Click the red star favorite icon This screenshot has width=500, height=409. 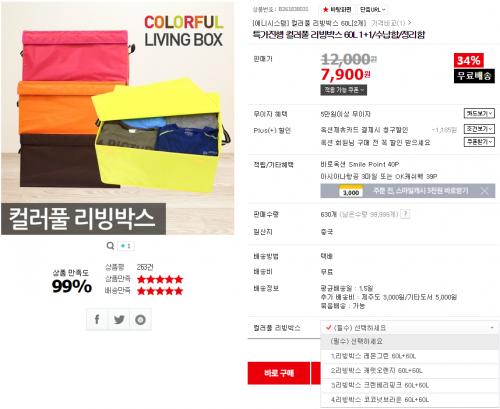(x=326, y=10)
